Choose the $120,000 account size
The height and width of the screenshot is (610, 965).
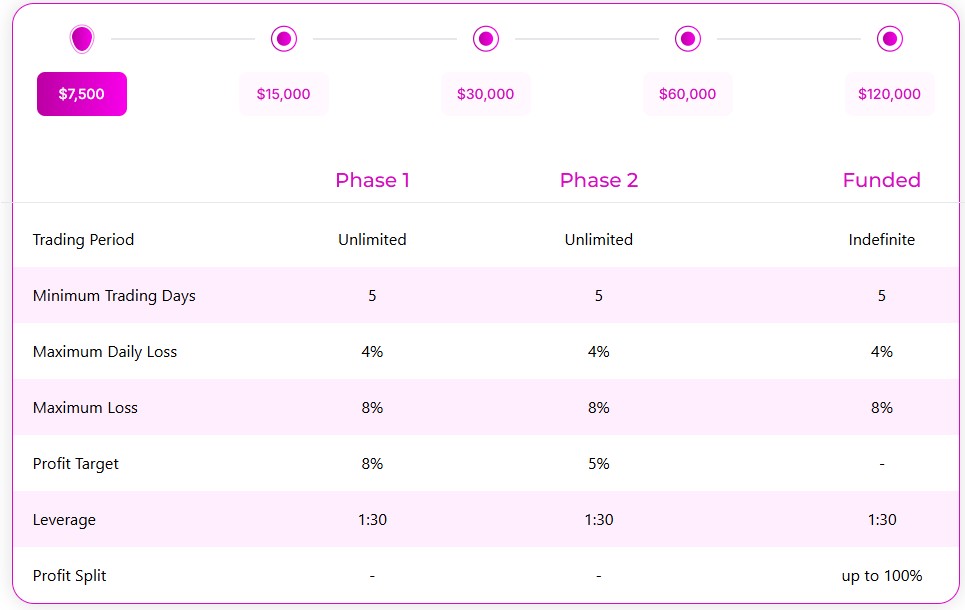[889, 94]
